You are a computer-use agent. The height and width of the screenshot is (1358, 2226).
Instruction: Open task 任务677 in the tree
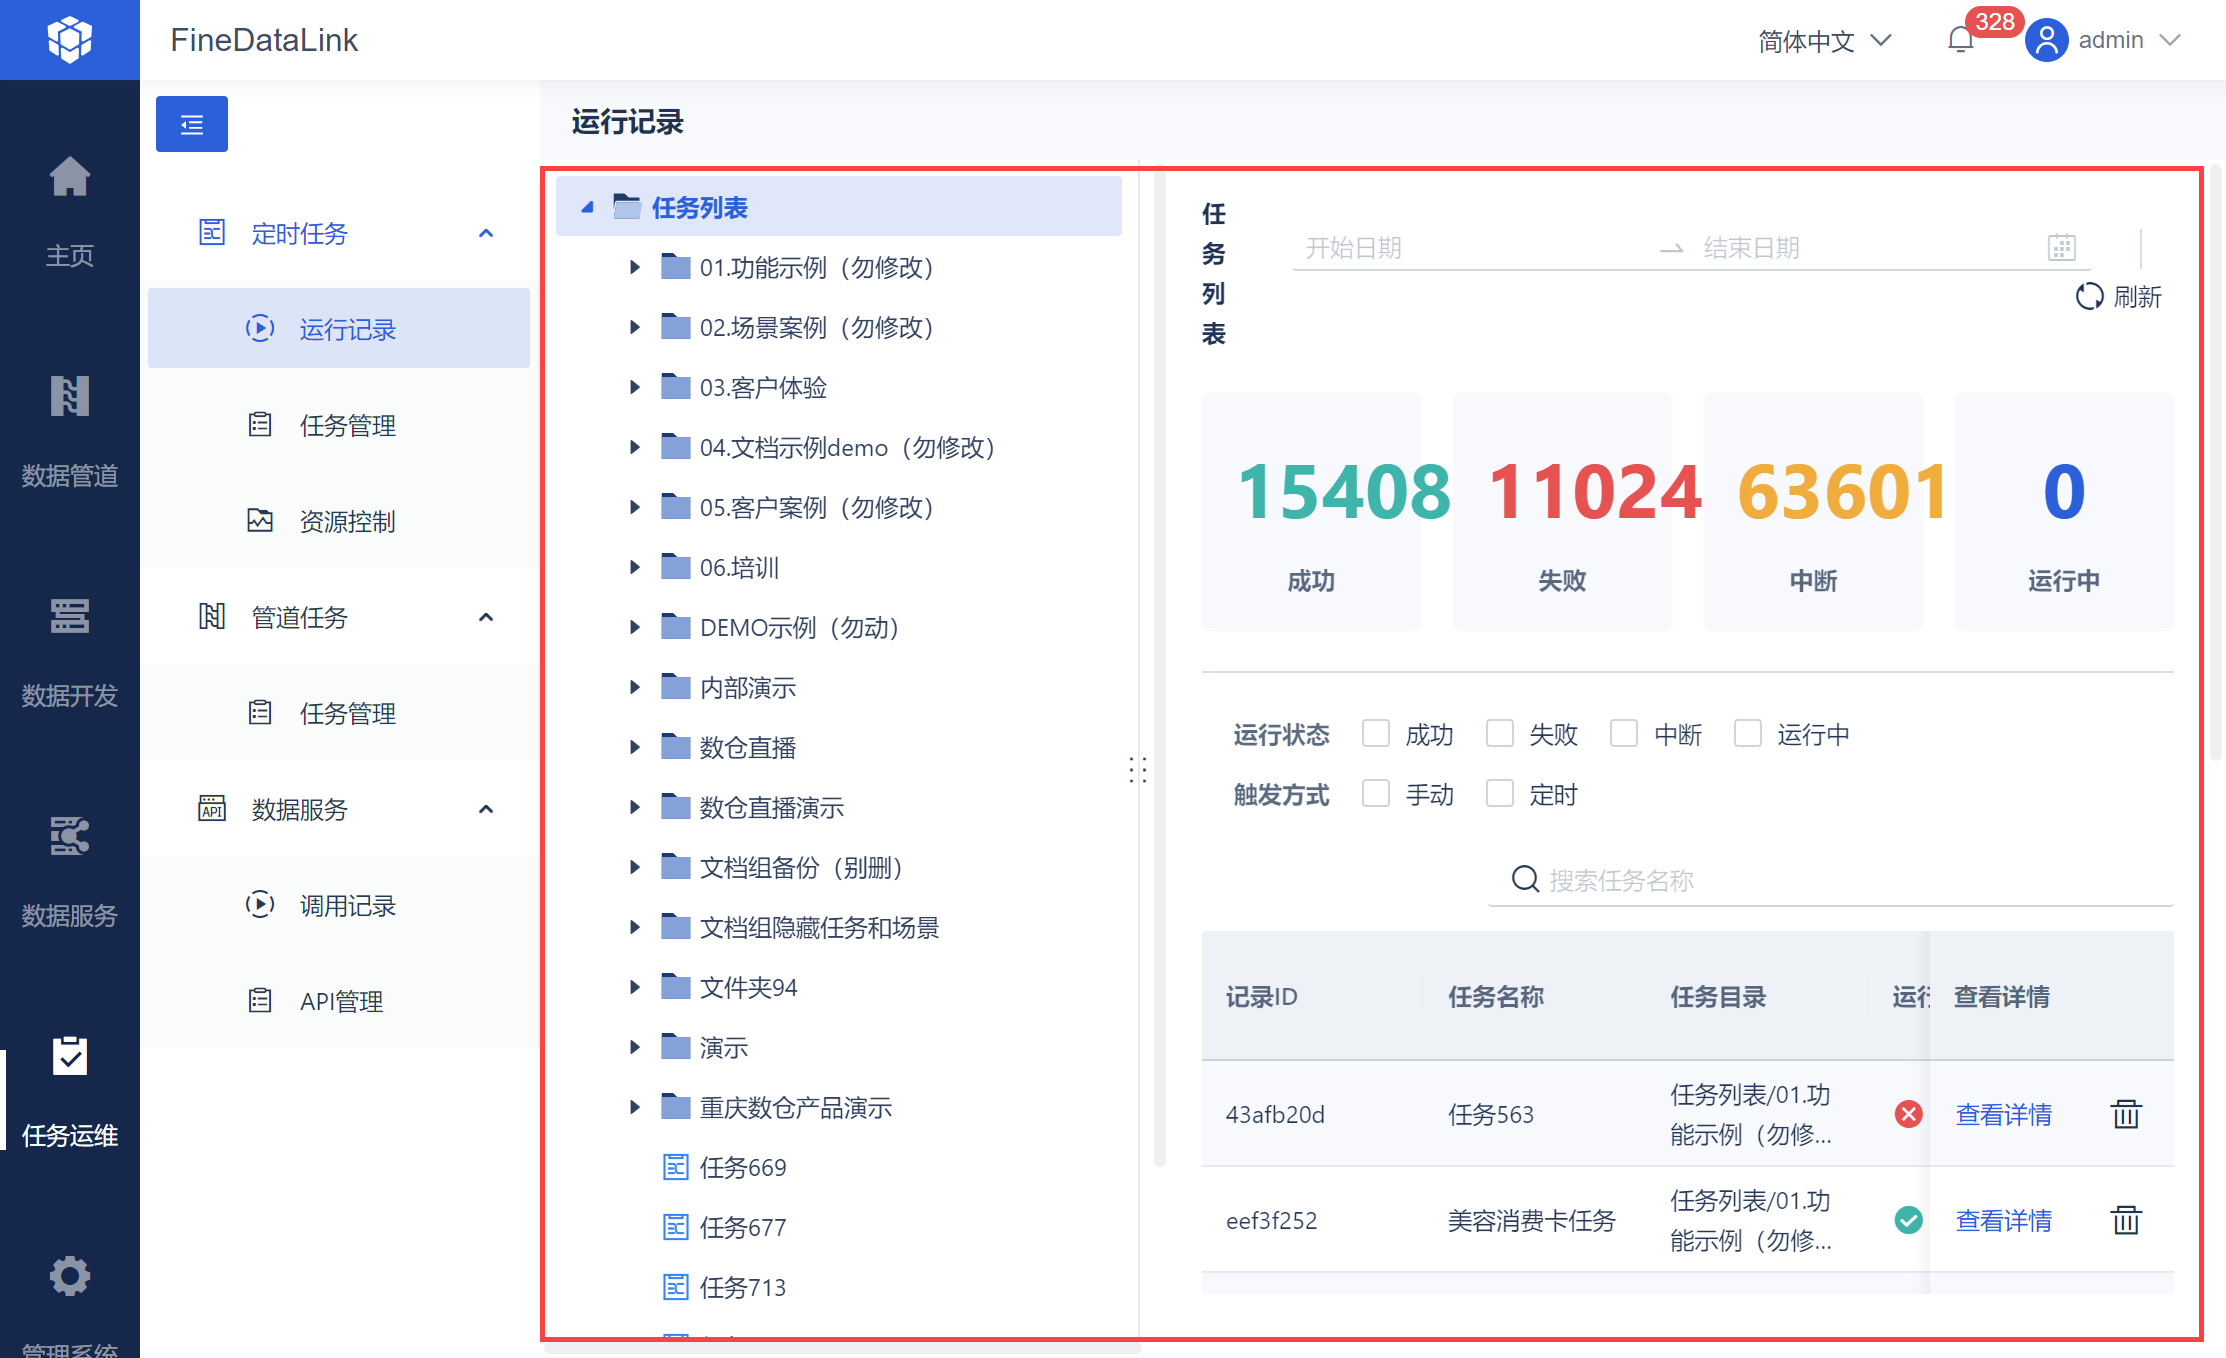tap(742, 1227)
